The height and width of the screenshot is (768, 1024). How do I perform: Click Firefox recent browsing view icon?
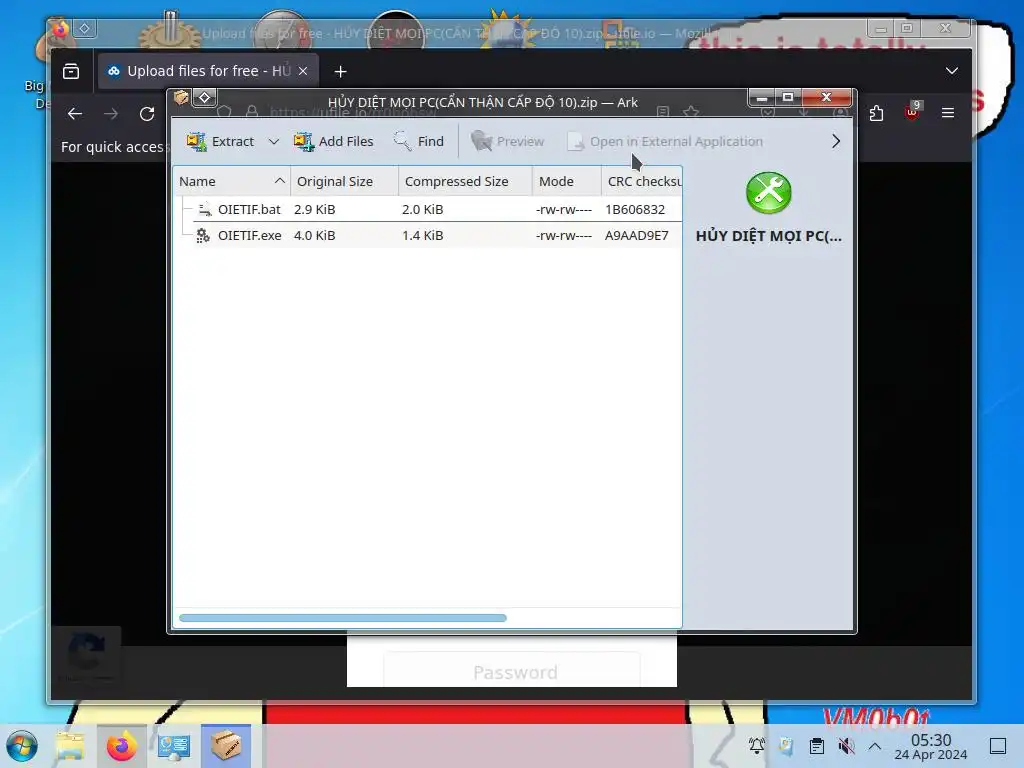pos(71,71)
